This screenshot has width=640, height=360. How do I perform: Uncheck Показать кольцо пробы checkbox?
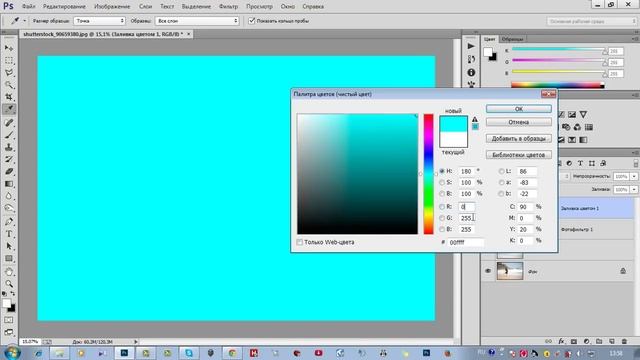click(252, 20)
